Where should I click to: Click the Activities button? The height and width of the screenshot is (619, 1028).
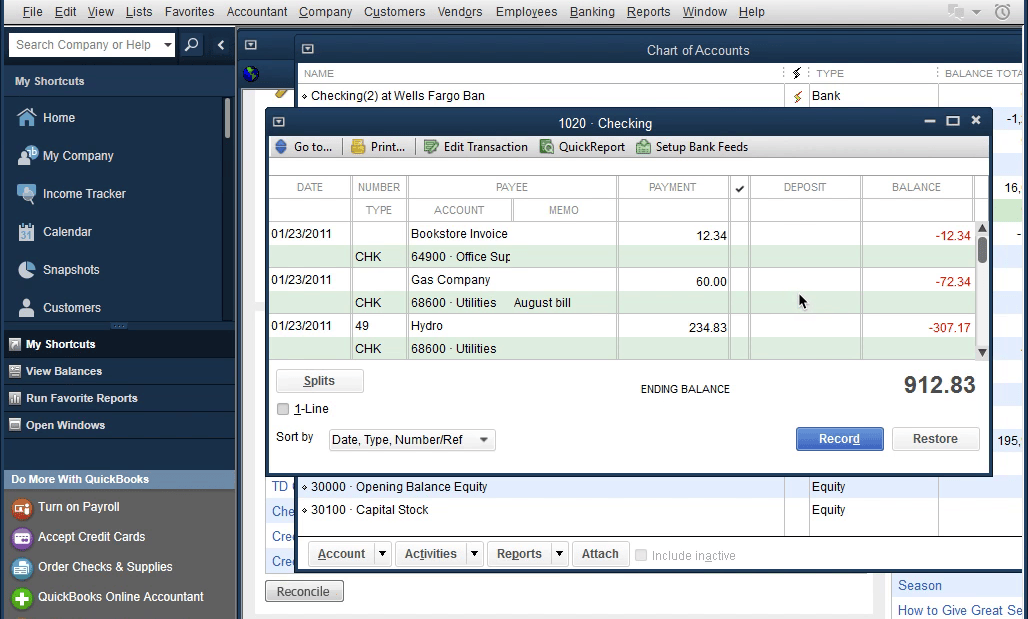431,554
